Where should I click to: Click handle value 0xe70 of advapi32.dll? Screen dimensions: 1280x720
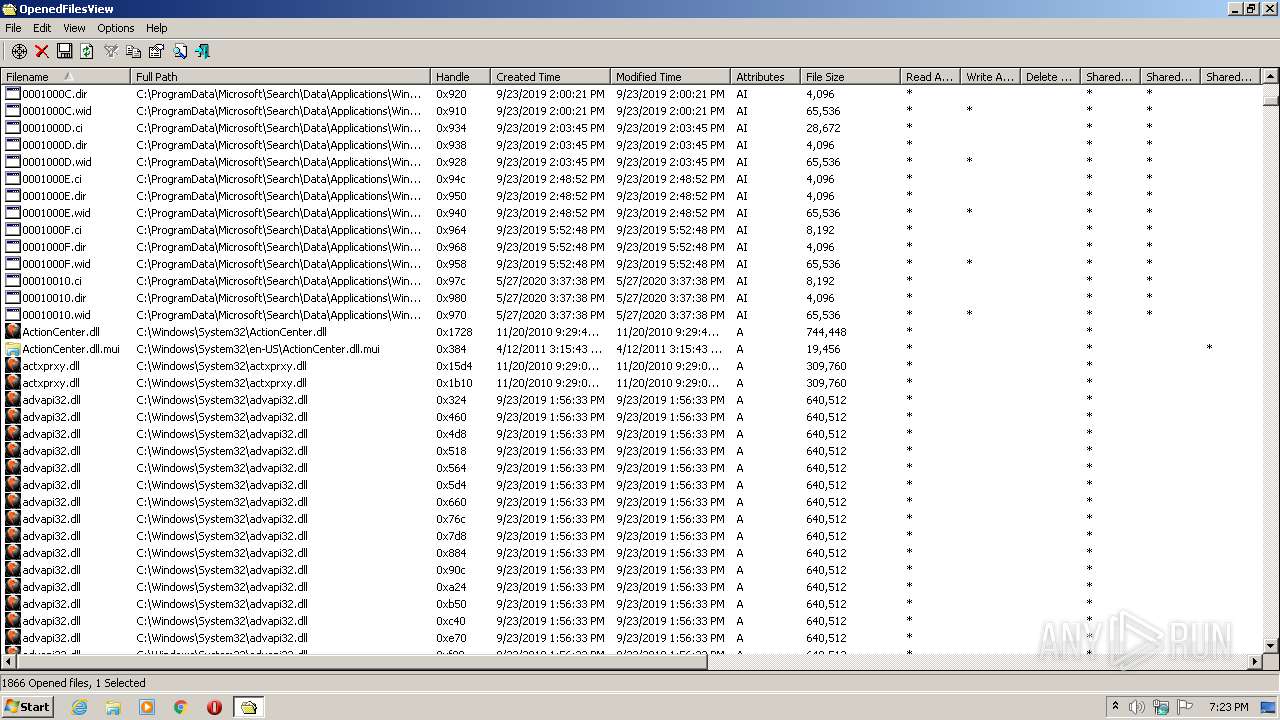coord(451,638)
